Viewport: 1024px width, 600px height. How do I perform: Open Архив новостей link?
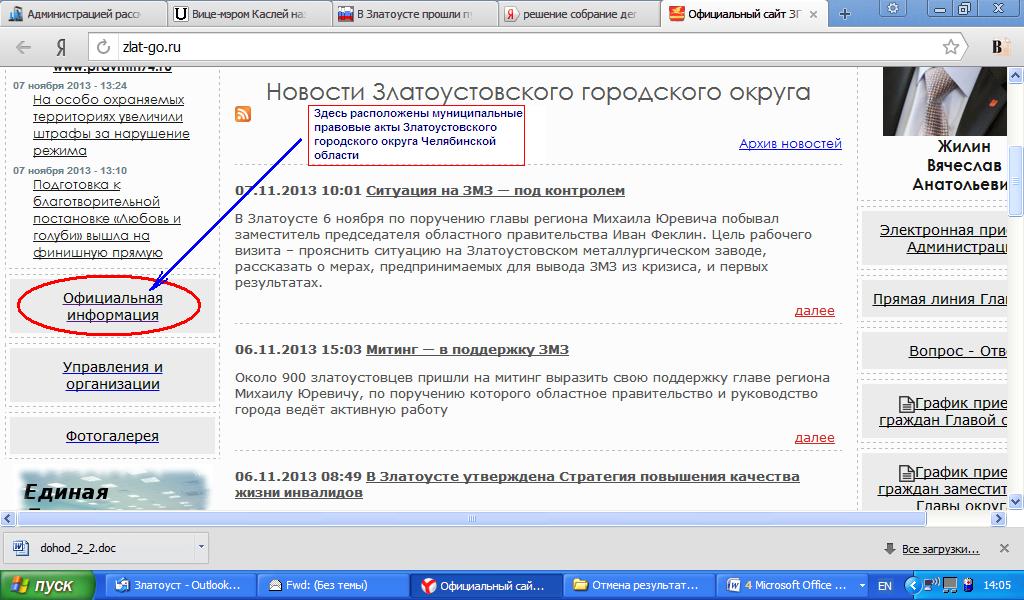790,143
